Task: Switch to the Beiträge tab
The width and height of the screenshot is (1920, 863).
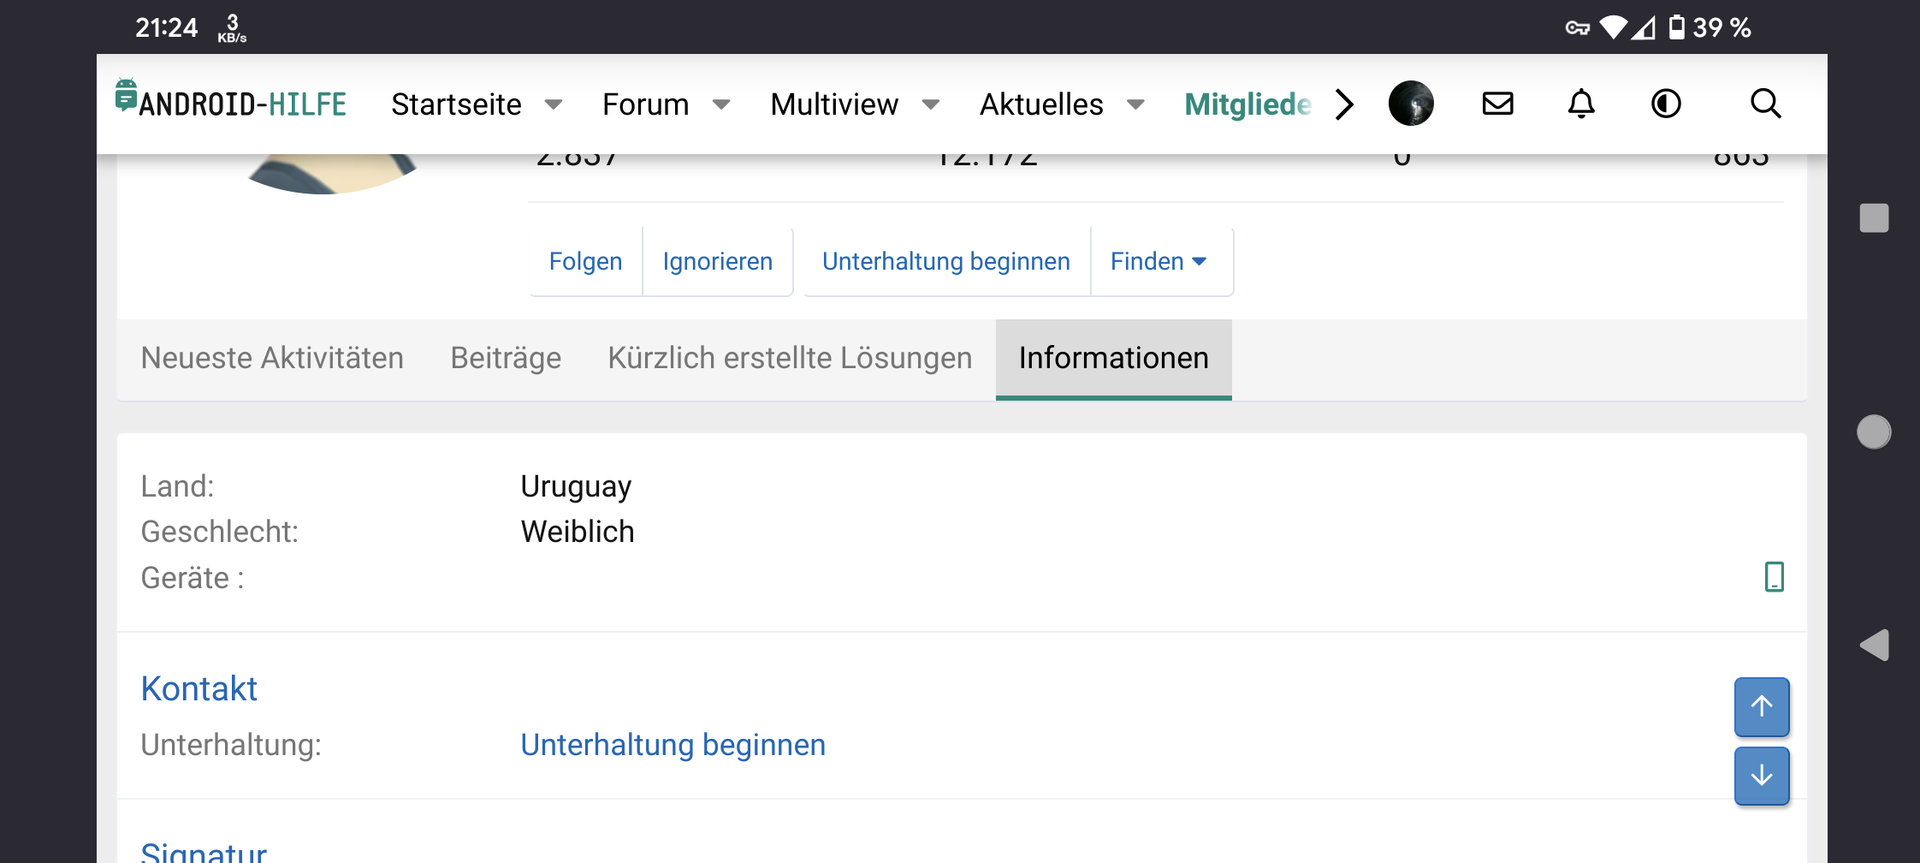Action: [506, 358]
